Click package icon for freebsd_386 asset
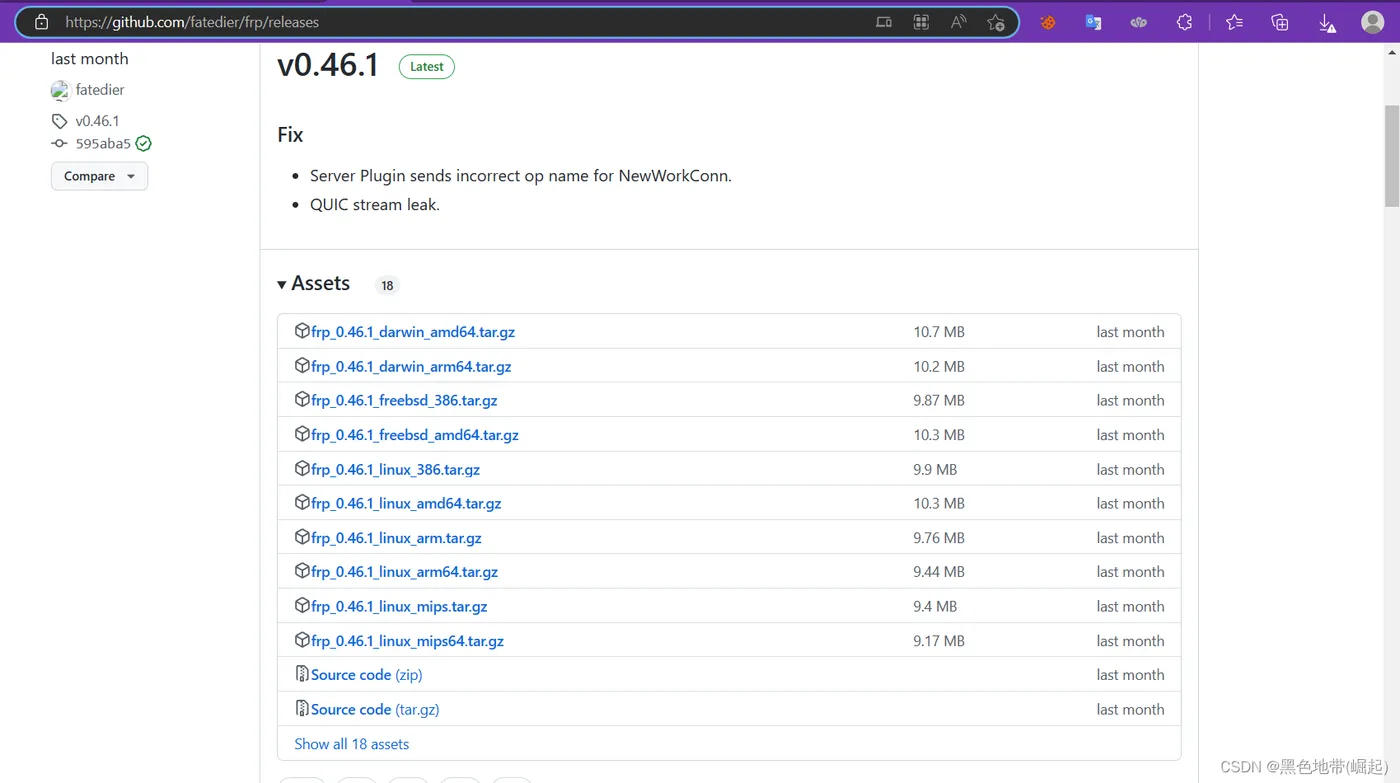The image size is (1400, 783). [x=302, y=400]
